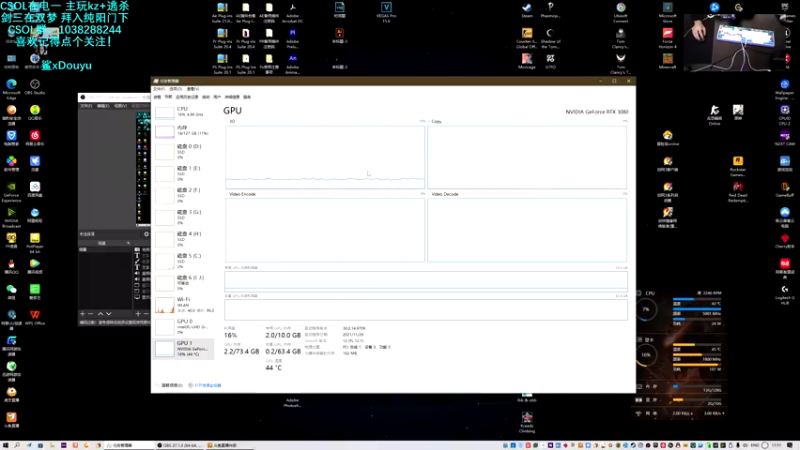Select 磁盘 0 (D:) in the sidebar
The height and width of the screenshot is (450, 800).
click(184, 152)
